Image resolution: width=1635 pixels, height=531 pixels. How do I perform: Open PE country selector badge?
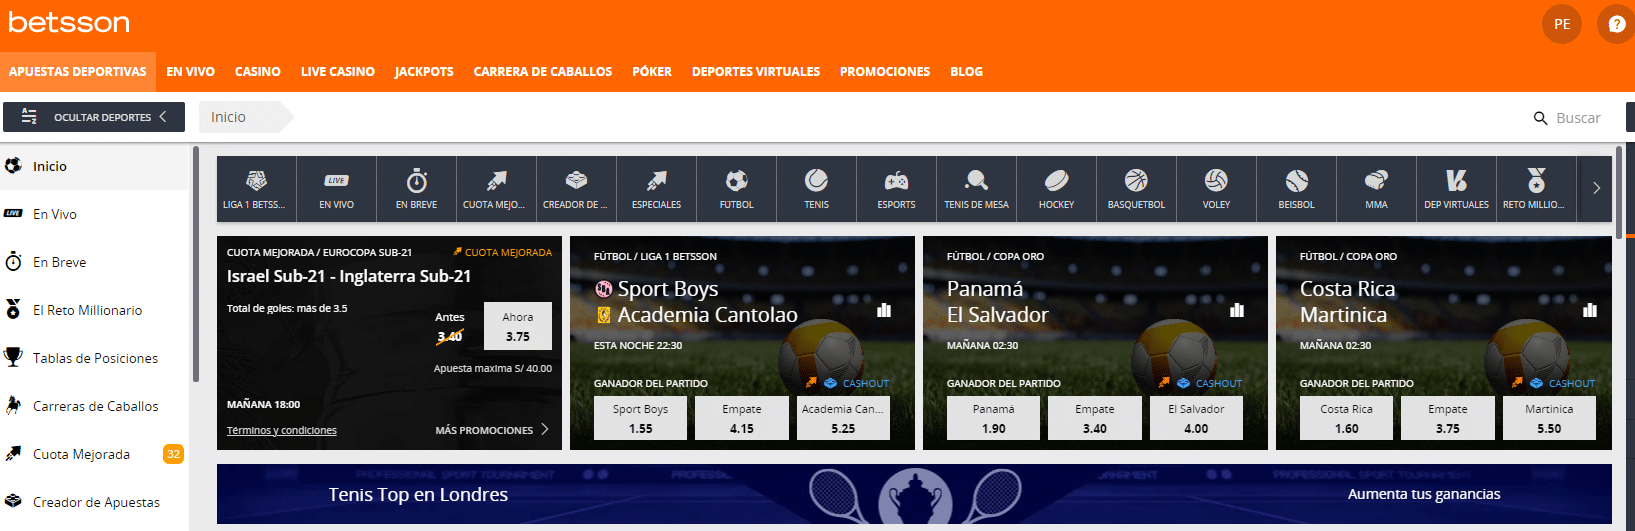point(1562,24)
